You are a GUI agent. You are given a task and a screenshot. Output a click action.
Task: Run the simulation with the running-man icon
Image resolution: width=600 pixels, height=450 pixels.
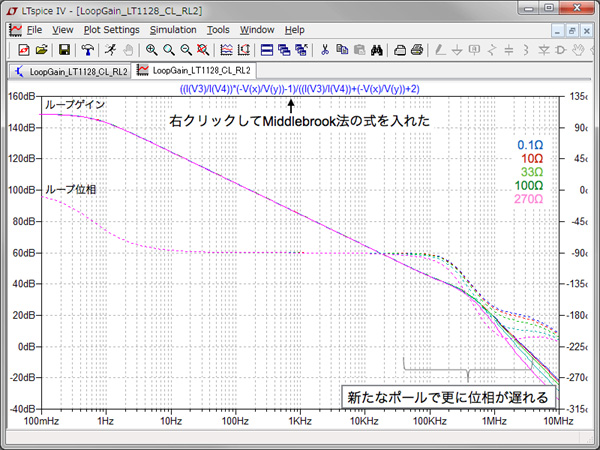[x=109, y=49]
